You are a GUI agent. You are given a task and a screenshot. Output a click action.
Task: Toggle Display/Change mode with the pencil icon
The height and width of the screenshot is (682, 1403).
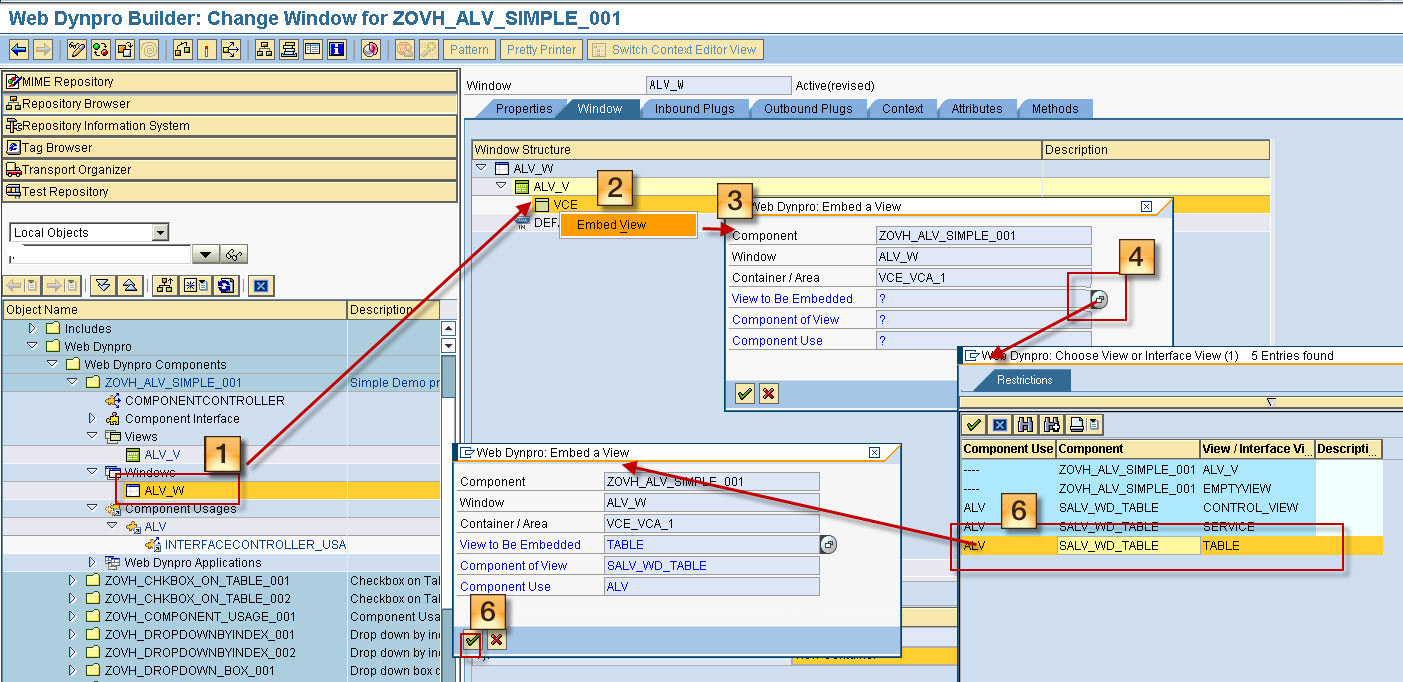click(77, 48)
